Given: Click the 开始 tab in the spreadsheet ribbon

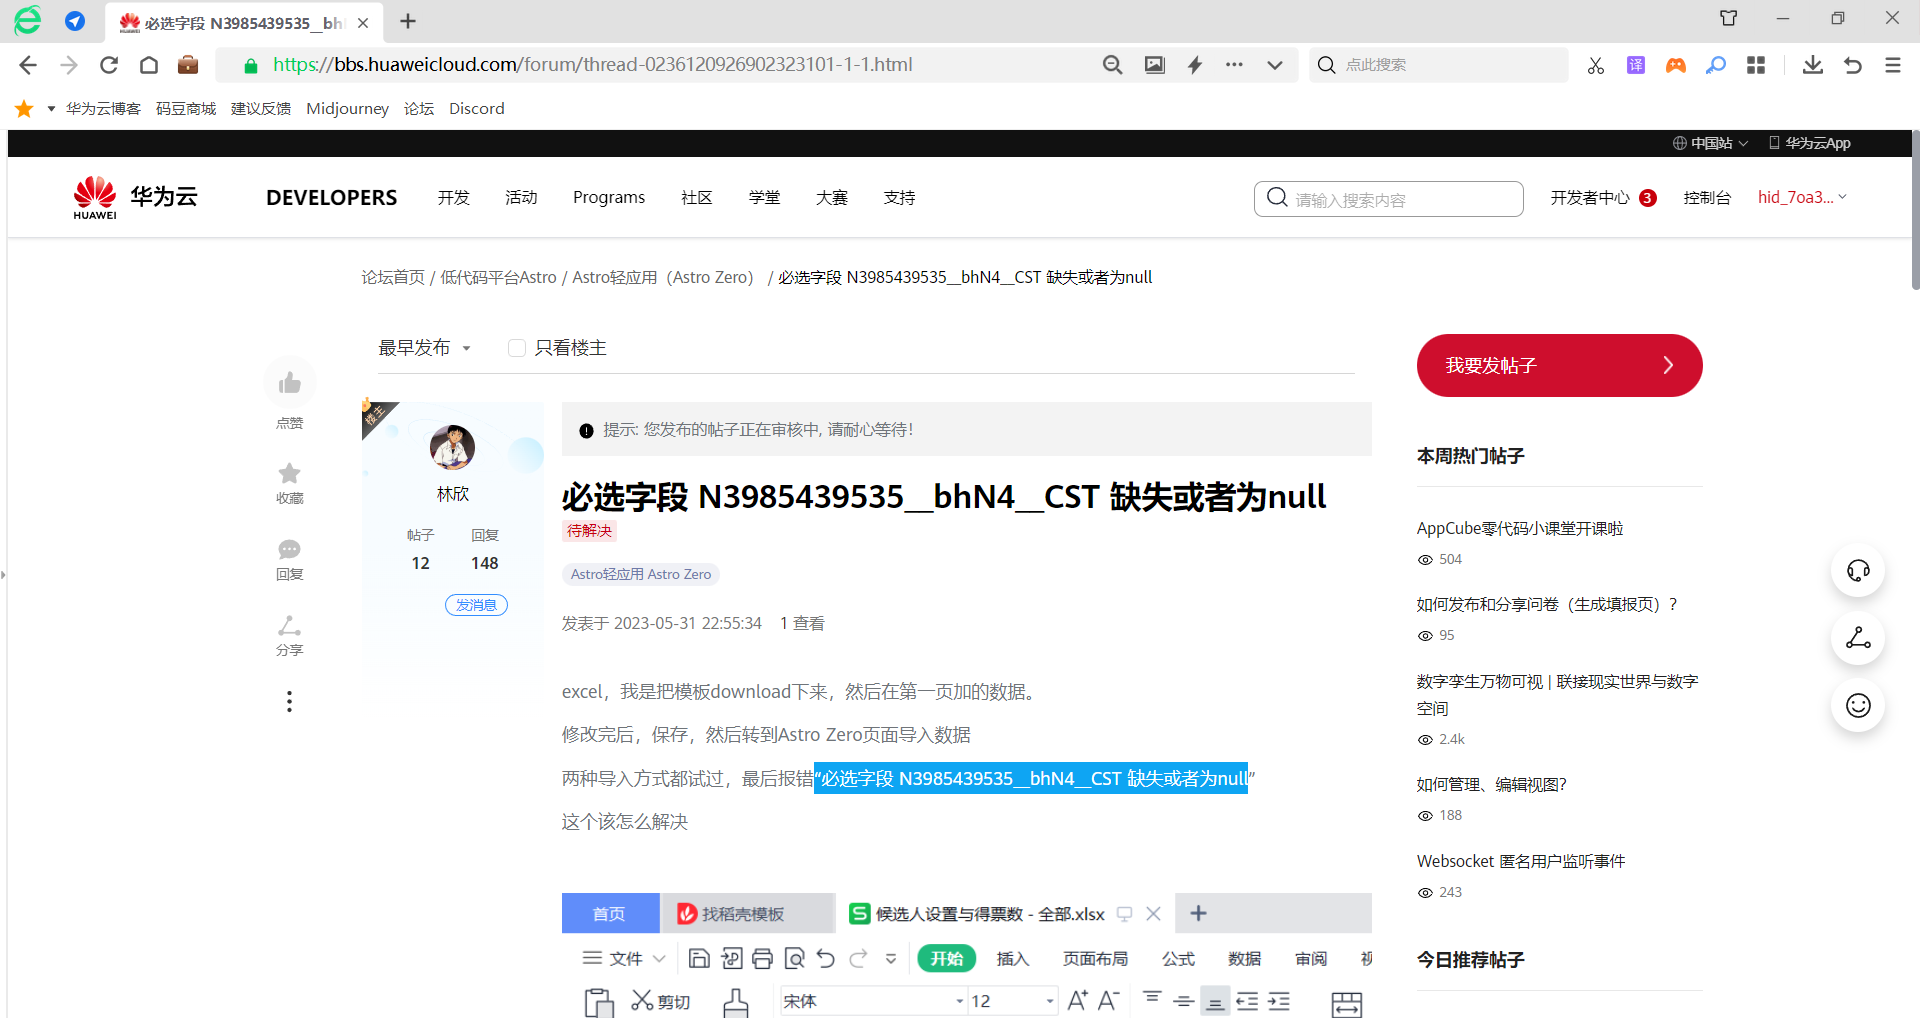Looking at the screenshot, I should point(946,958).
